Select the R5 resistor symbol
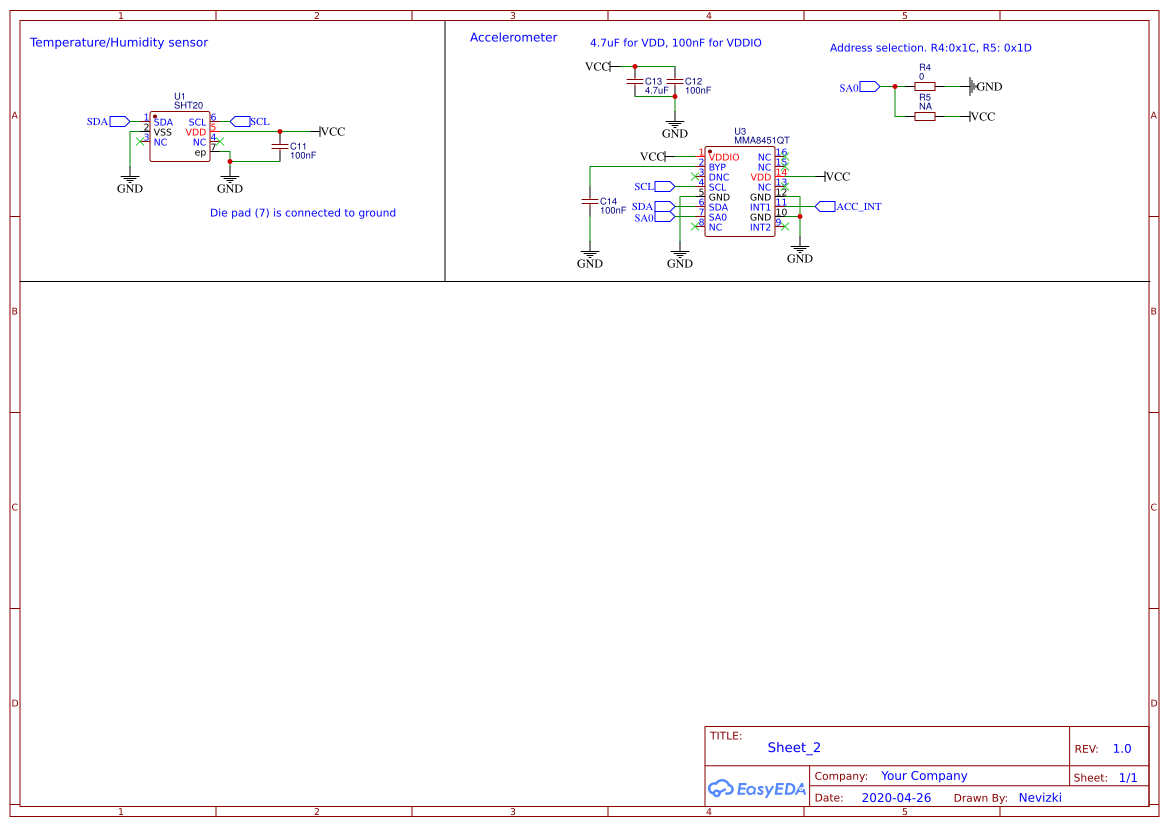The width and height of the screenshot is (1169, 827). pyautogui.click(x=924, y=116)
